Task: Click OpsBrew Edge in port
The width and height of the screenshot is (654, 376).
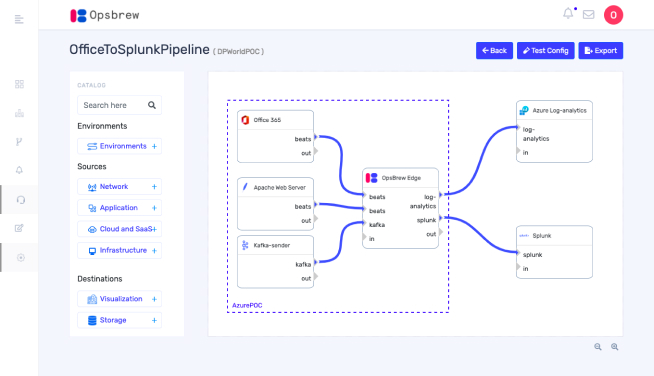Action: (365, 237)
